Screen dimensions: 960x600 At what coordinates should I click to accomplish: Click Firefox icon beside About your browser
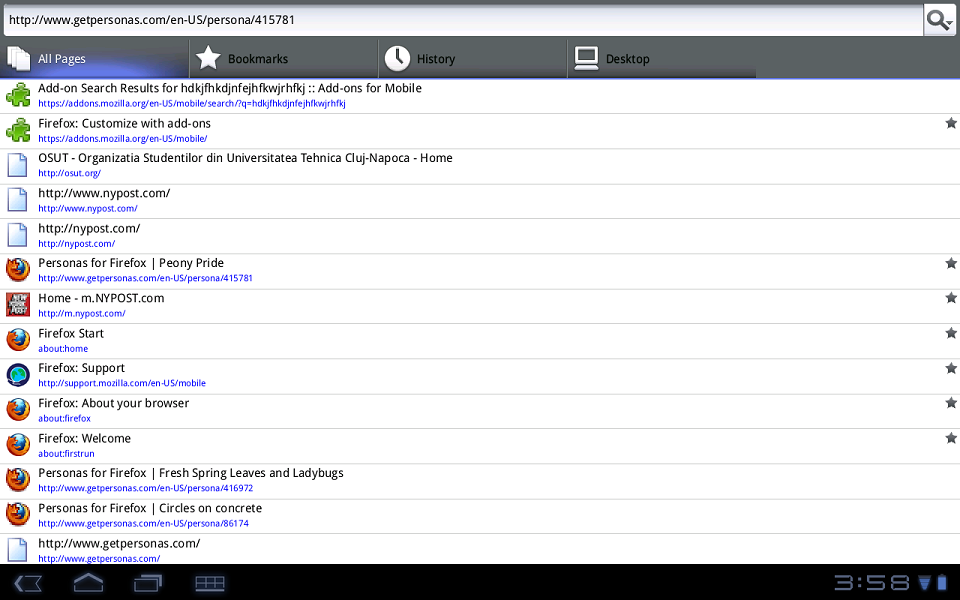click(18, 410)
